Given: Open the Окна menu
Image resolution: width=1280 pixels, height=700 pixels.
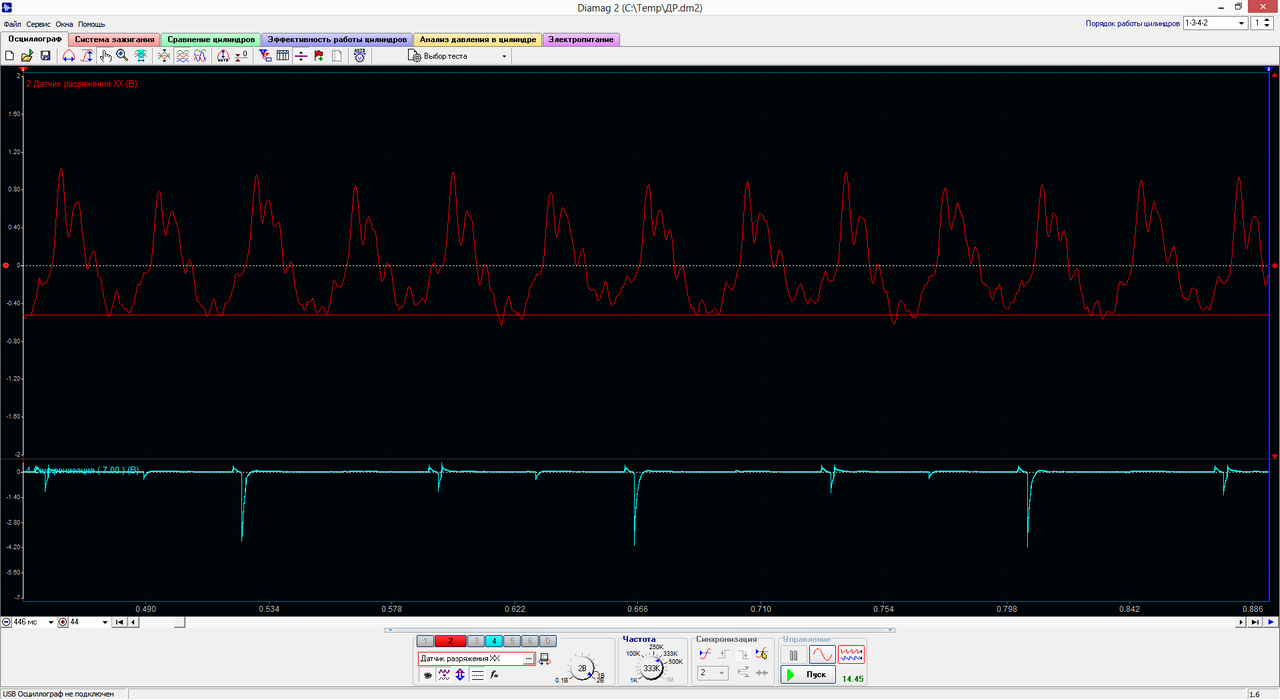Looking at the screenshot, I should click(64, 23).
